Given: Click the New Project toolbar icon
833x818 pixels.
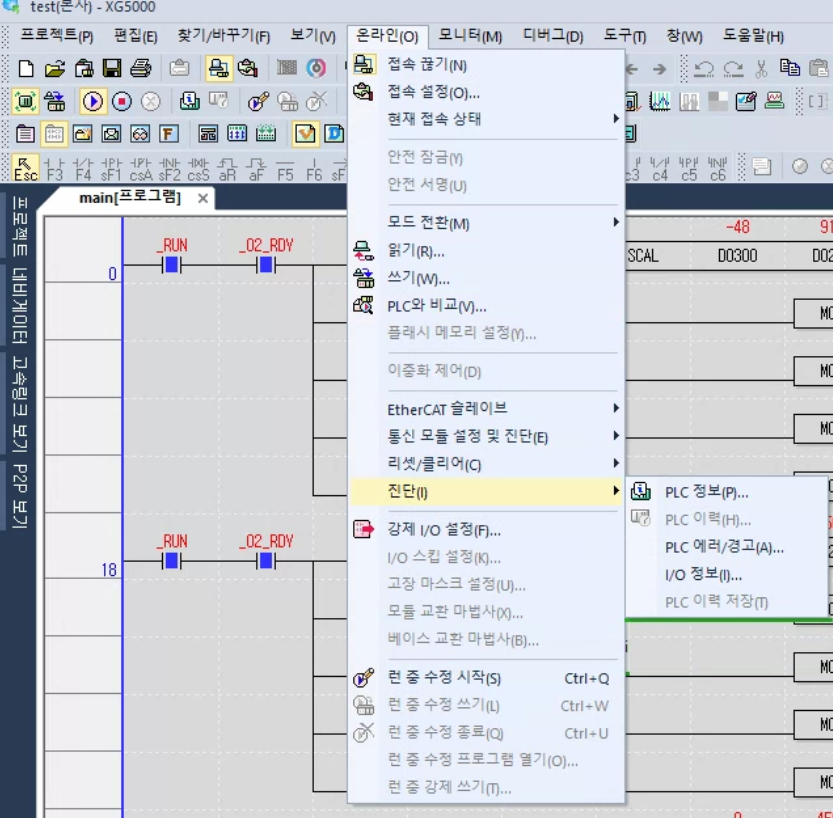Looking at the screenshot, I should pyautogui.click(x=26, y=68).
